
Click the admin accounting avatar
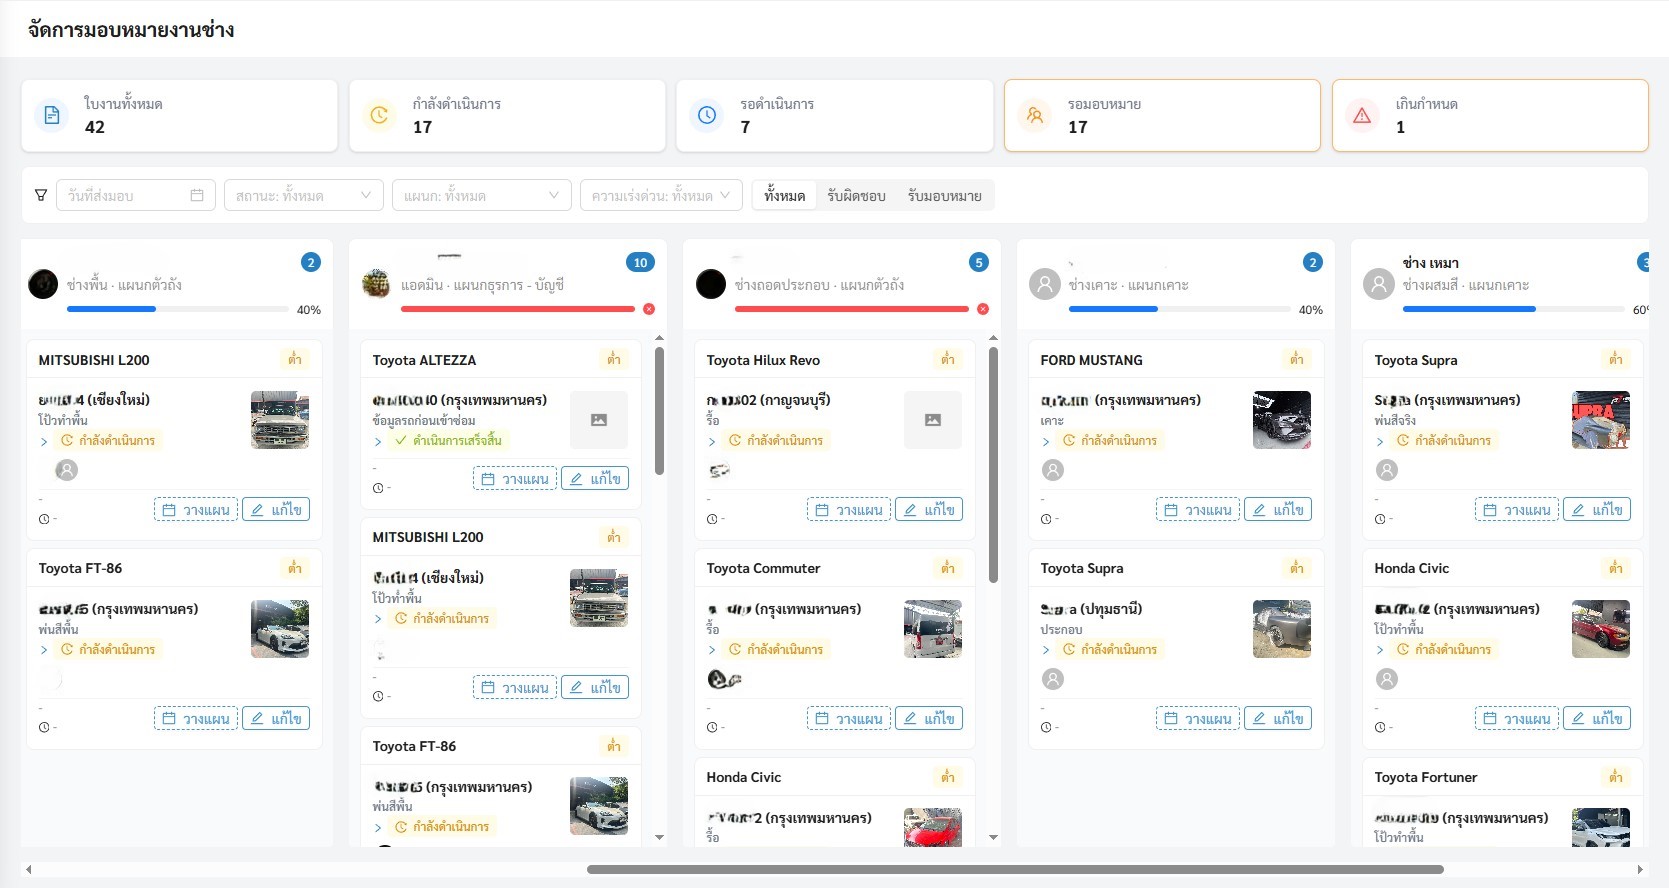coord(376,284)
